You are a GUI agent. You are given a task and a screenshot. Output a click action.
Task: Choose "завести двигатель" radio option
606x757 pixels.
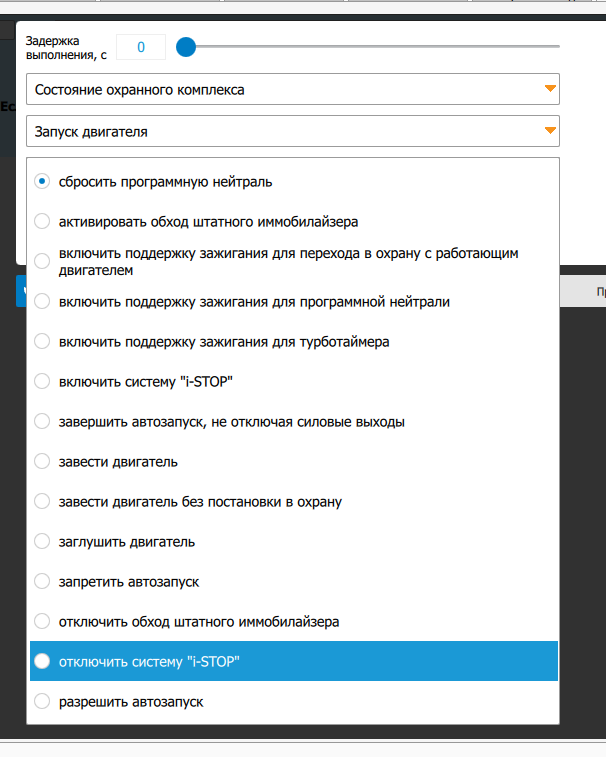pos(42,461)
